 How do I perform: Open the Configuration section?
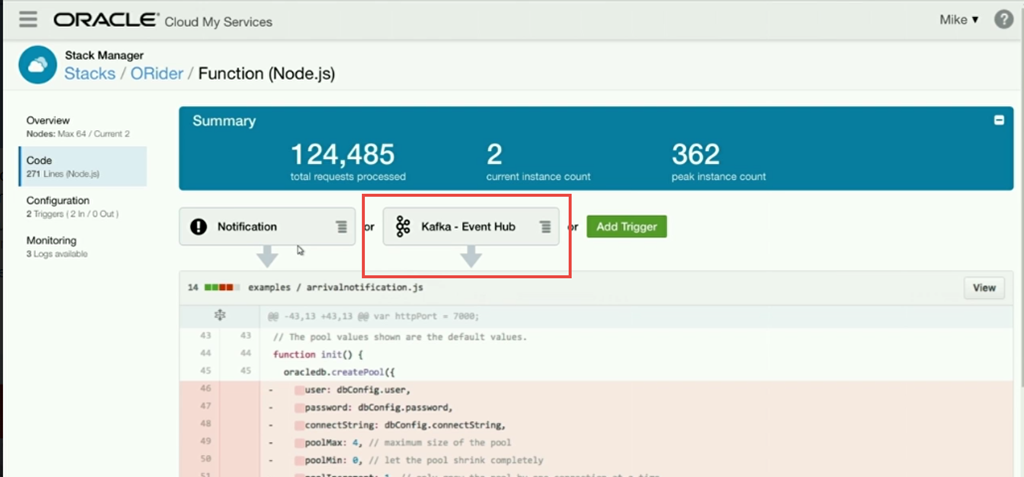click(58, 200)
